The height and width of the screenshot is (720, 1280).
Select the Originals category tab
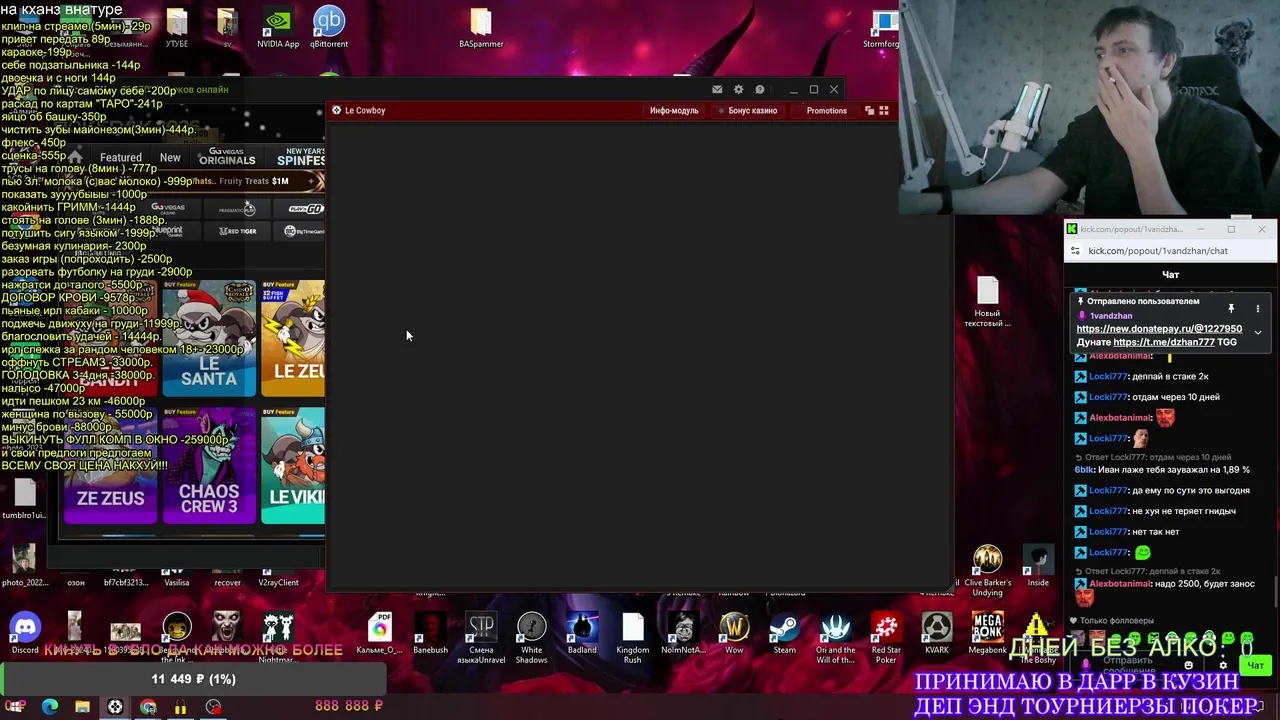coord(227,157)
